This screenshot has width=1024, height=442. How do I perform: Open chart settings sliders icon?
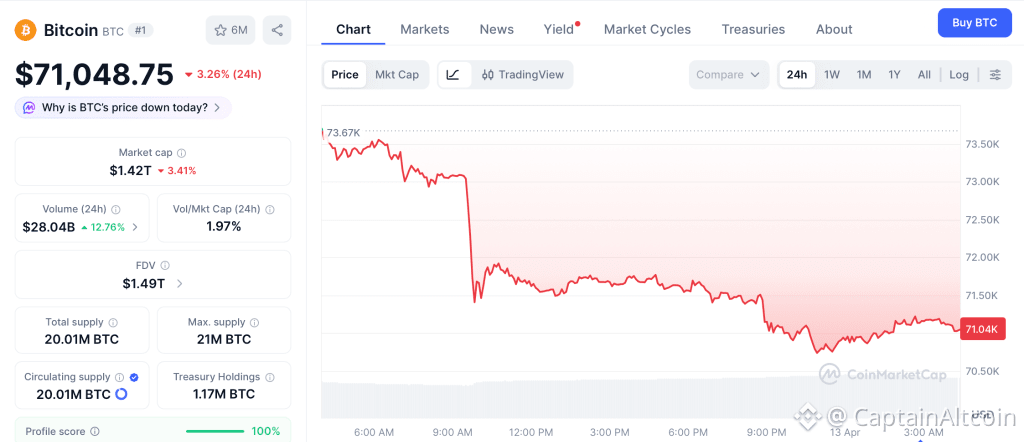point(995,75)
